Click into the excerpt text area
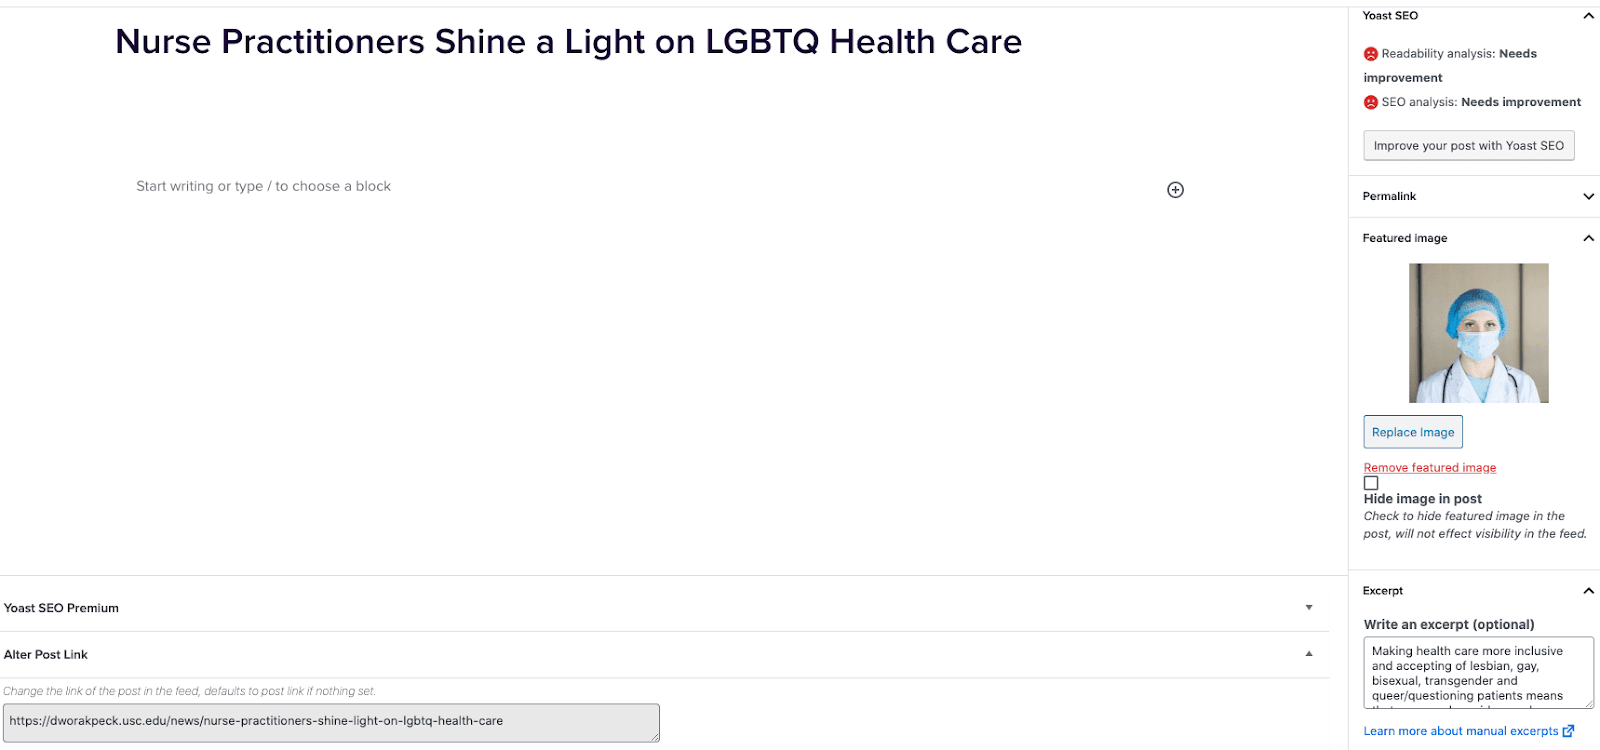This screenshot has width=1600, height=750. point(1477,672)
